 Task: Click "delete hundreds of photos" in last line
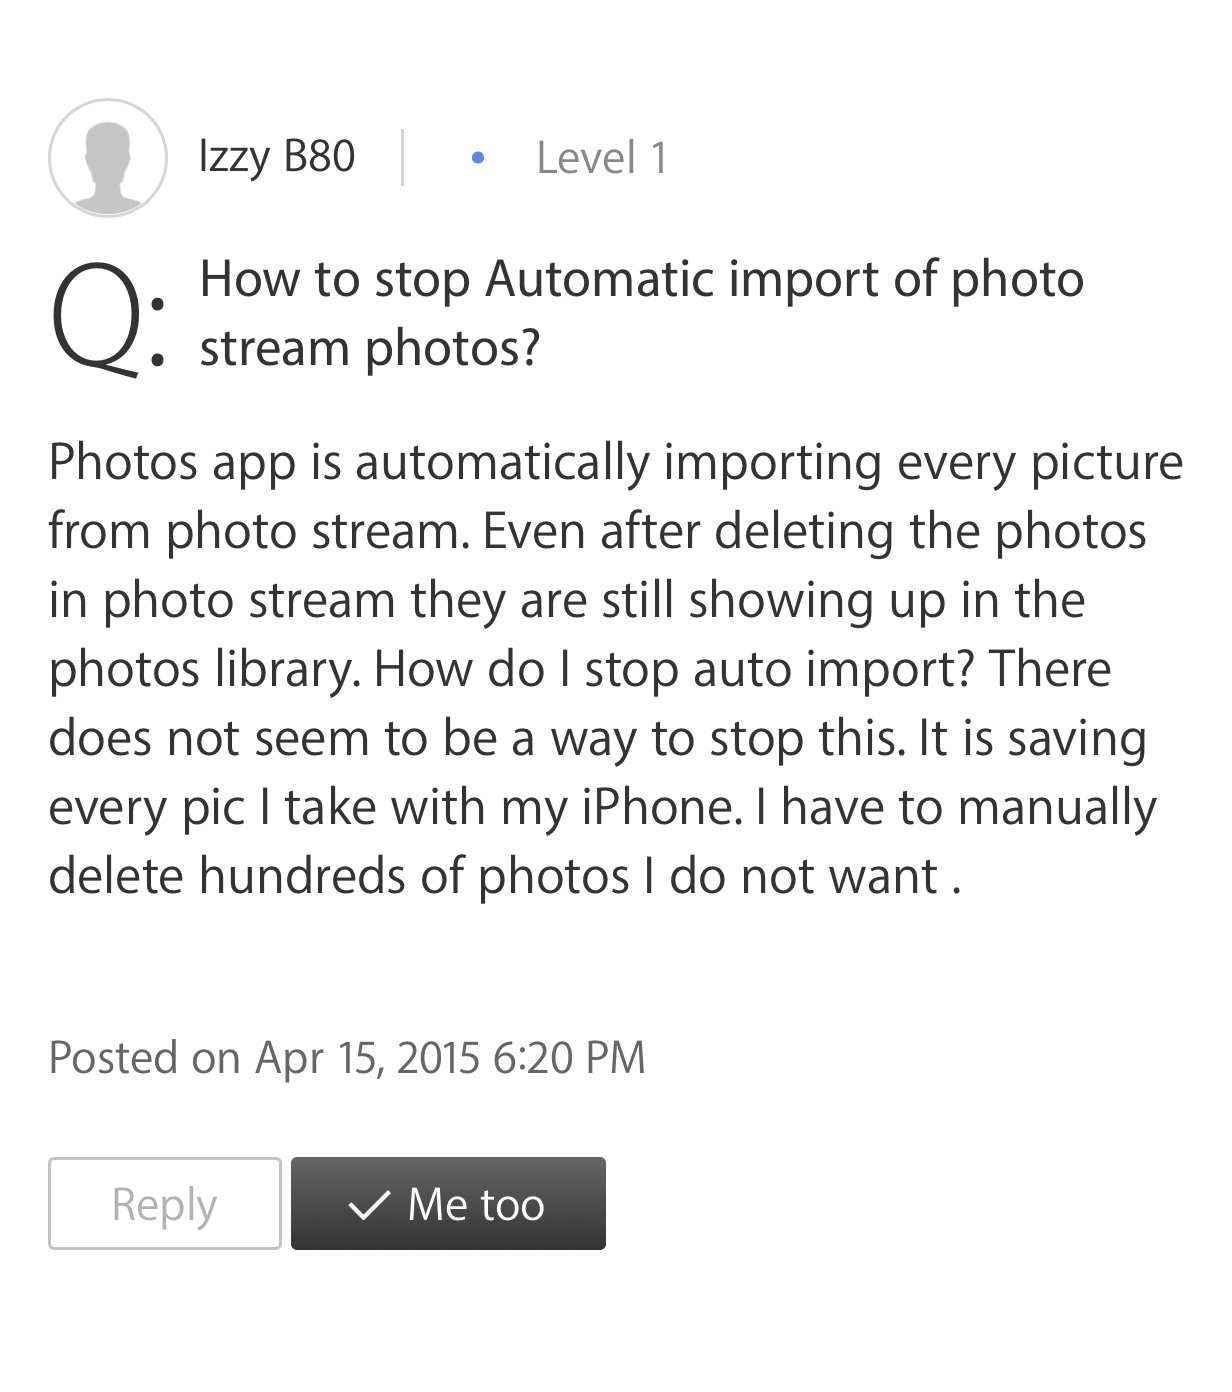click(x=339, y=876)
